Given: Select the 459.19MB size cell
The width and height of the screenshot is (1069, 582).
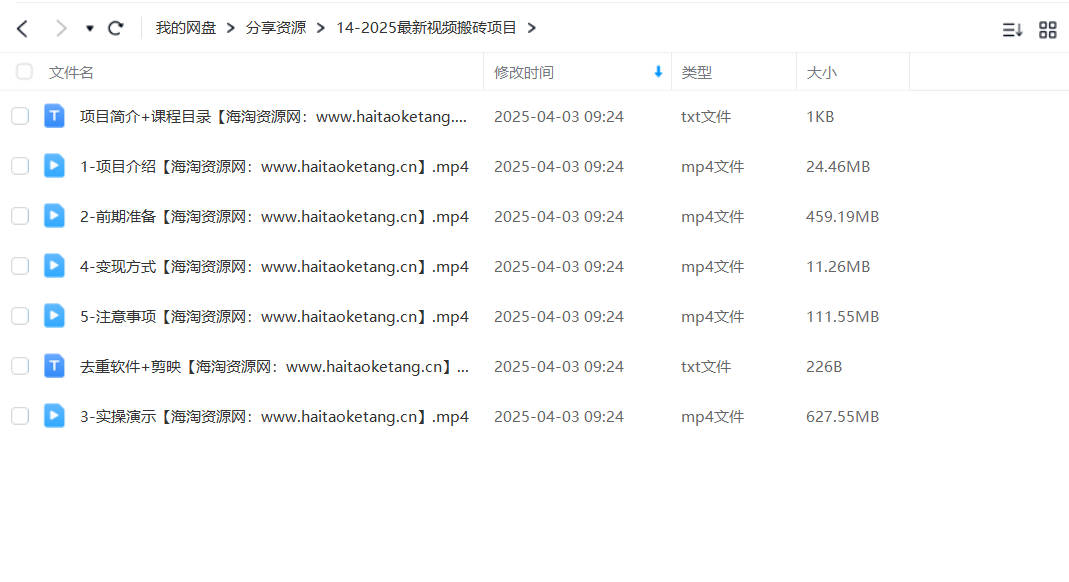Looking at the screenshot, I should pyautogui.click(x=843, y=217).
